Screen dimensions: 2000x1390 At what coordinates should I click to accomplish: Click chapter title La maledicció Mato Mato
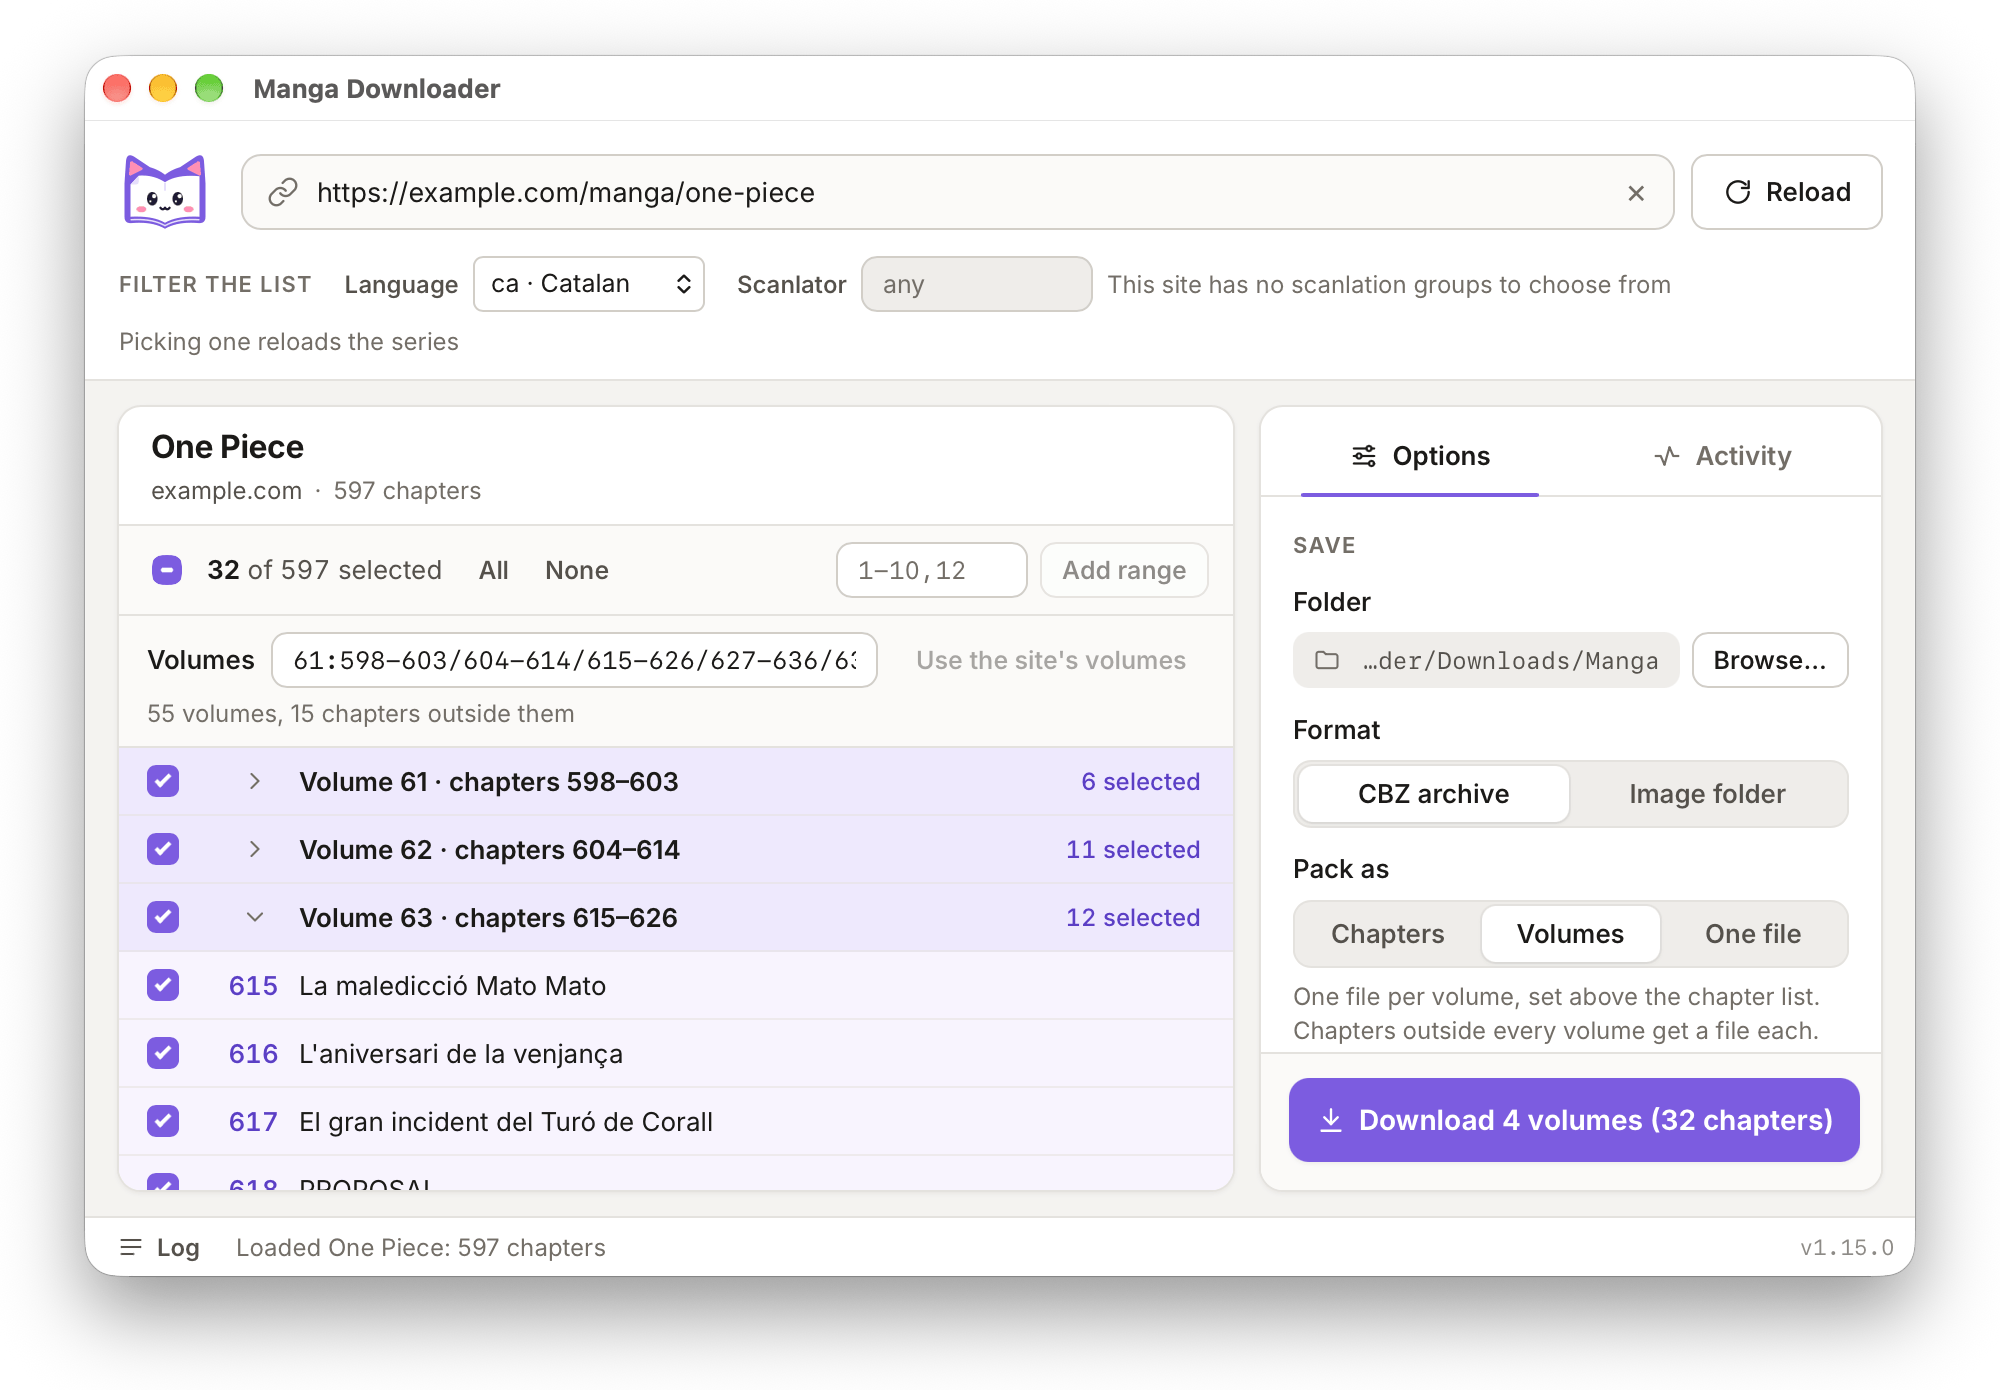click(x=452, y=986)
